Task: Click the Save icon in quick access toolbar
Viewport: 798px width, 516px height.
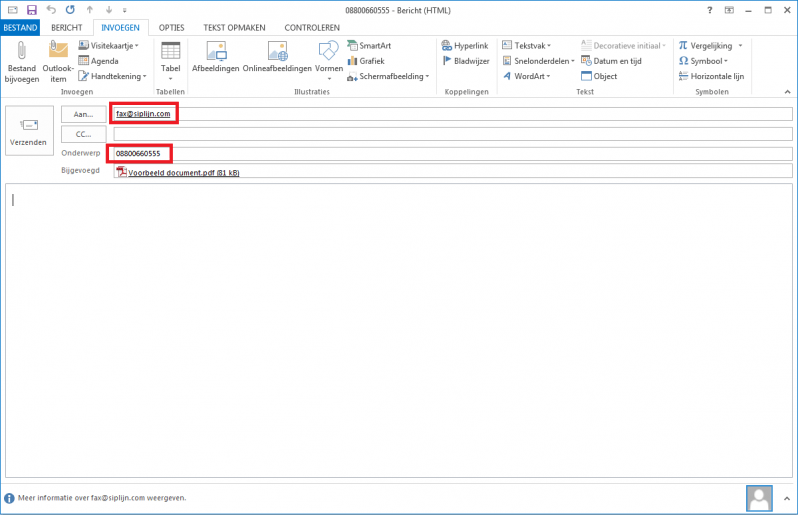Action: coord(32,10)
